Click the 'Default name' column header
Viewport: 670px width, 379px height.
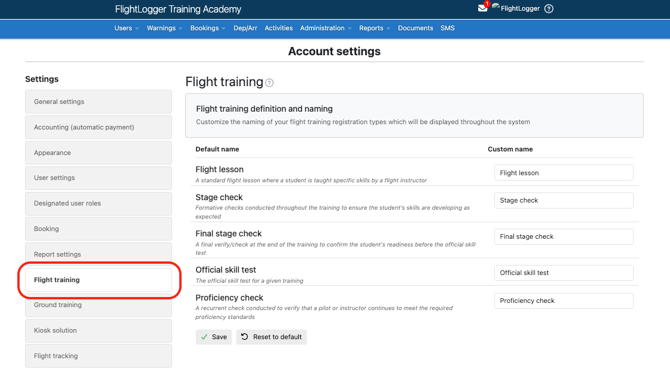(x=217, y=149)
